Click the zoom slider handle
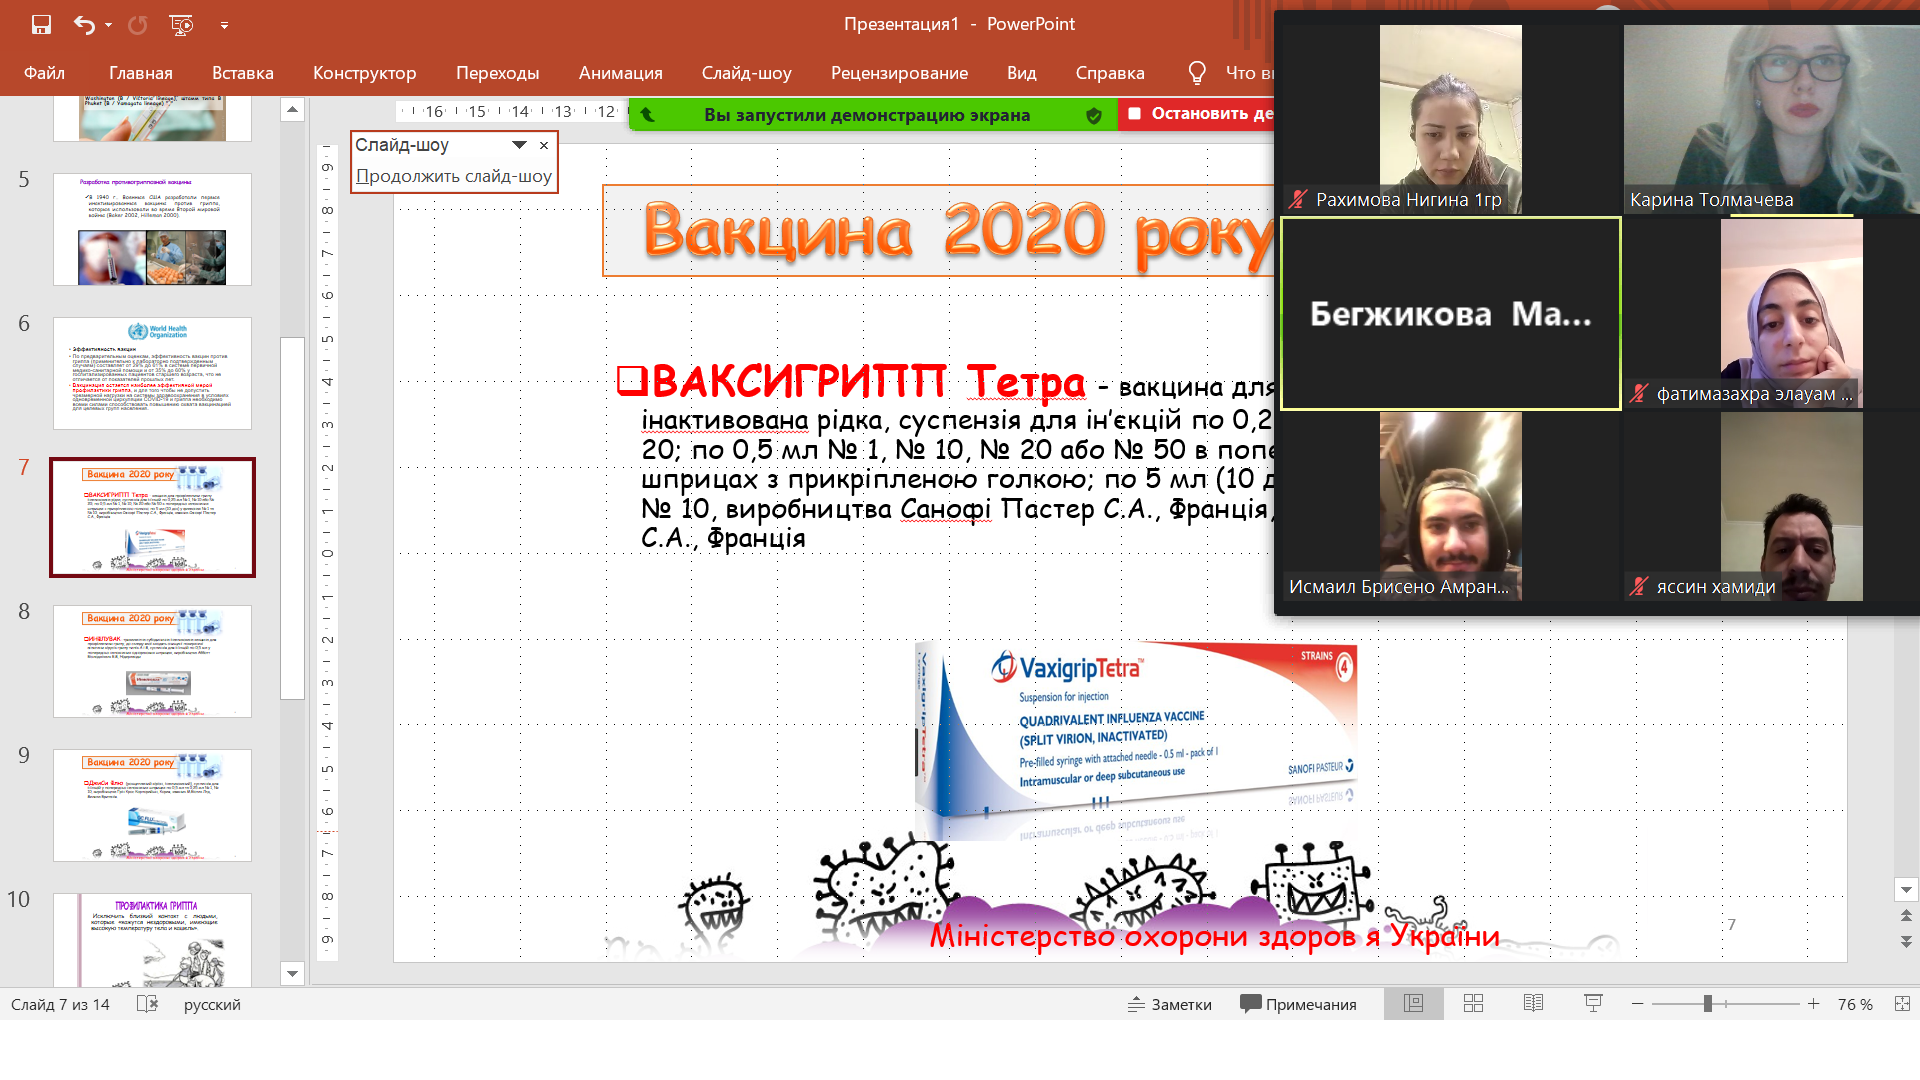The width and height of the screenshot is (1920, 1080). 1708,1003
